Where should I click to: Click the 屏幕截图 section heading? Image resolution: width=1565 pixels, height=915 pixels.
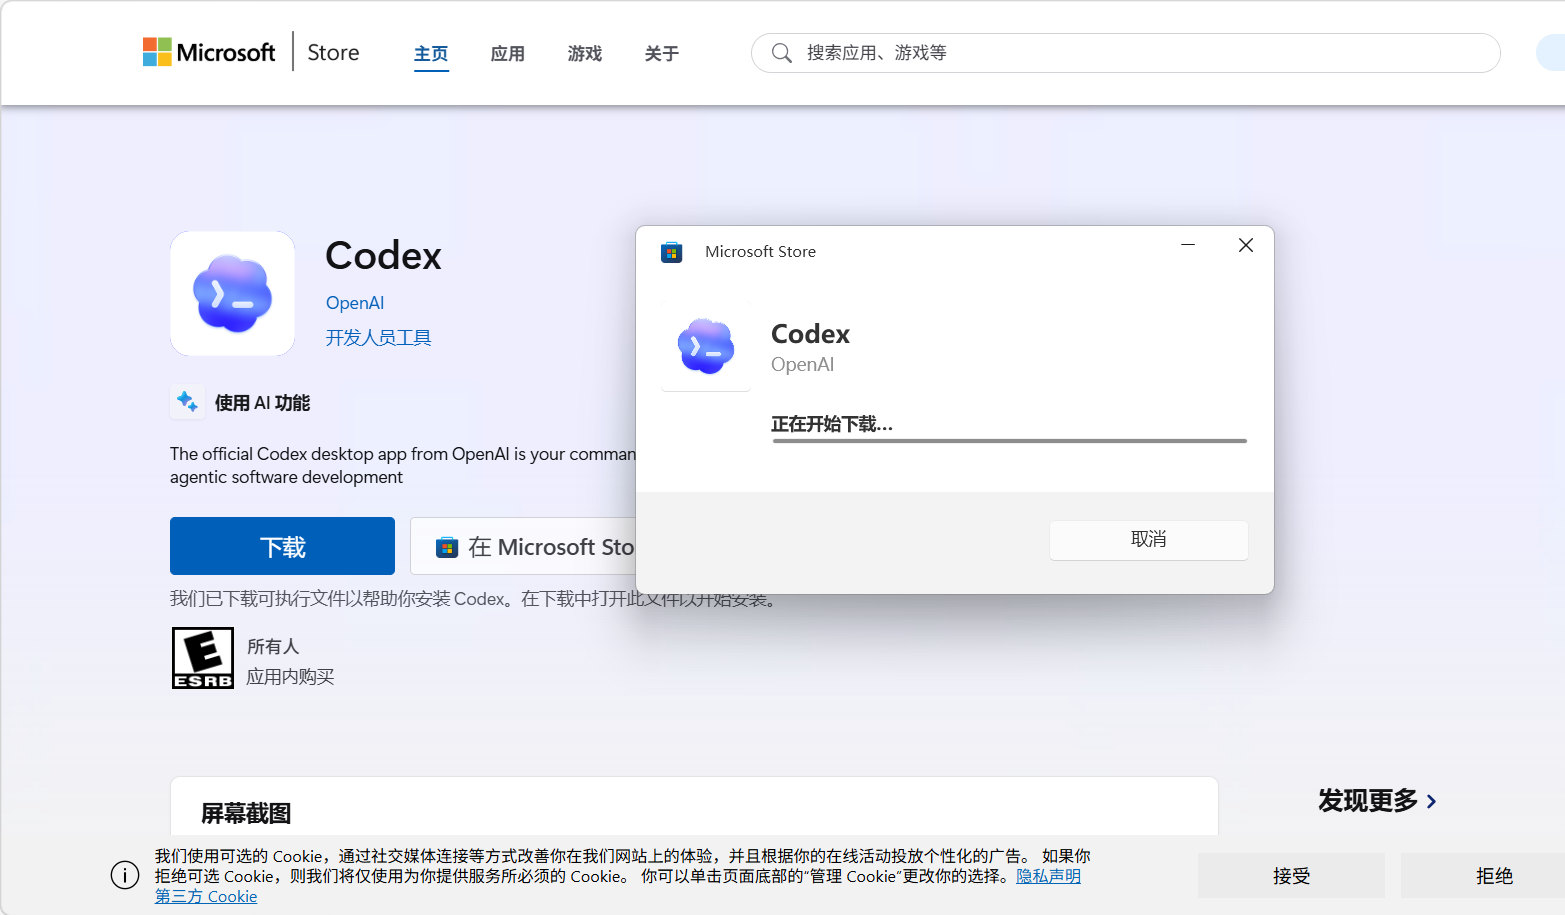(246, 813)
